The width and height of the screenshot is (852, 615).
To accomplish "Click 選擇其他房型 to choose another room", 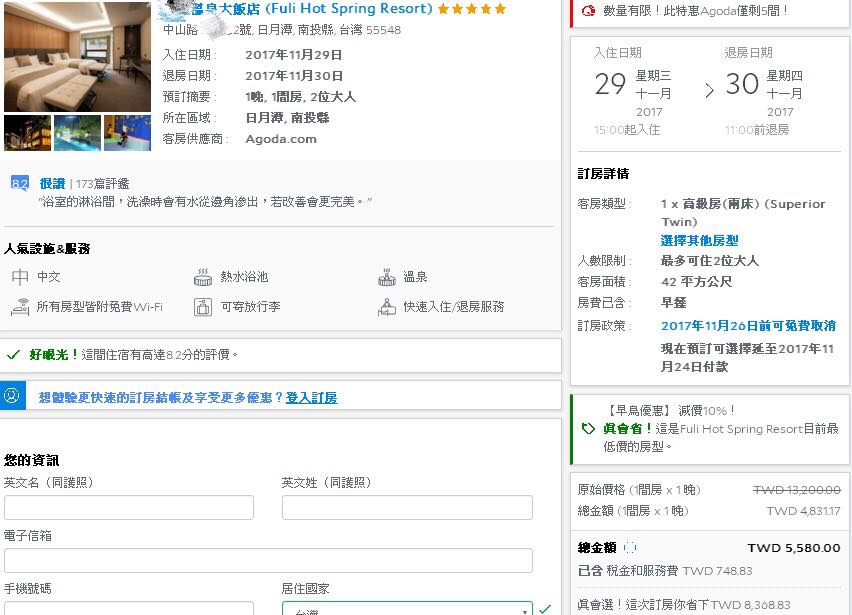I will click(699, 241).
